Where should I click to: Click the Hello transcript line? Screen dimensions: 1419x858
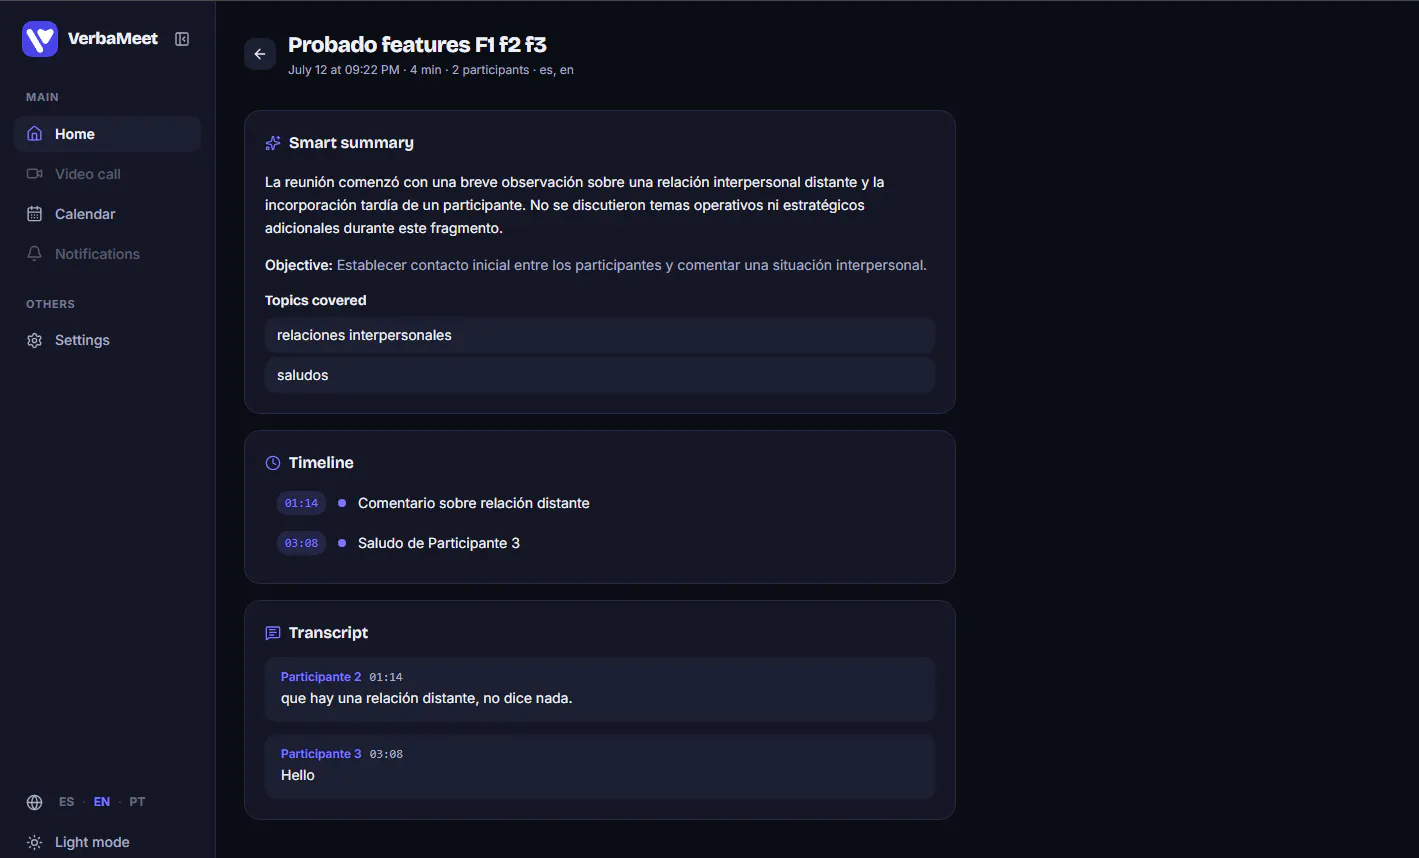tap(298, 775)
